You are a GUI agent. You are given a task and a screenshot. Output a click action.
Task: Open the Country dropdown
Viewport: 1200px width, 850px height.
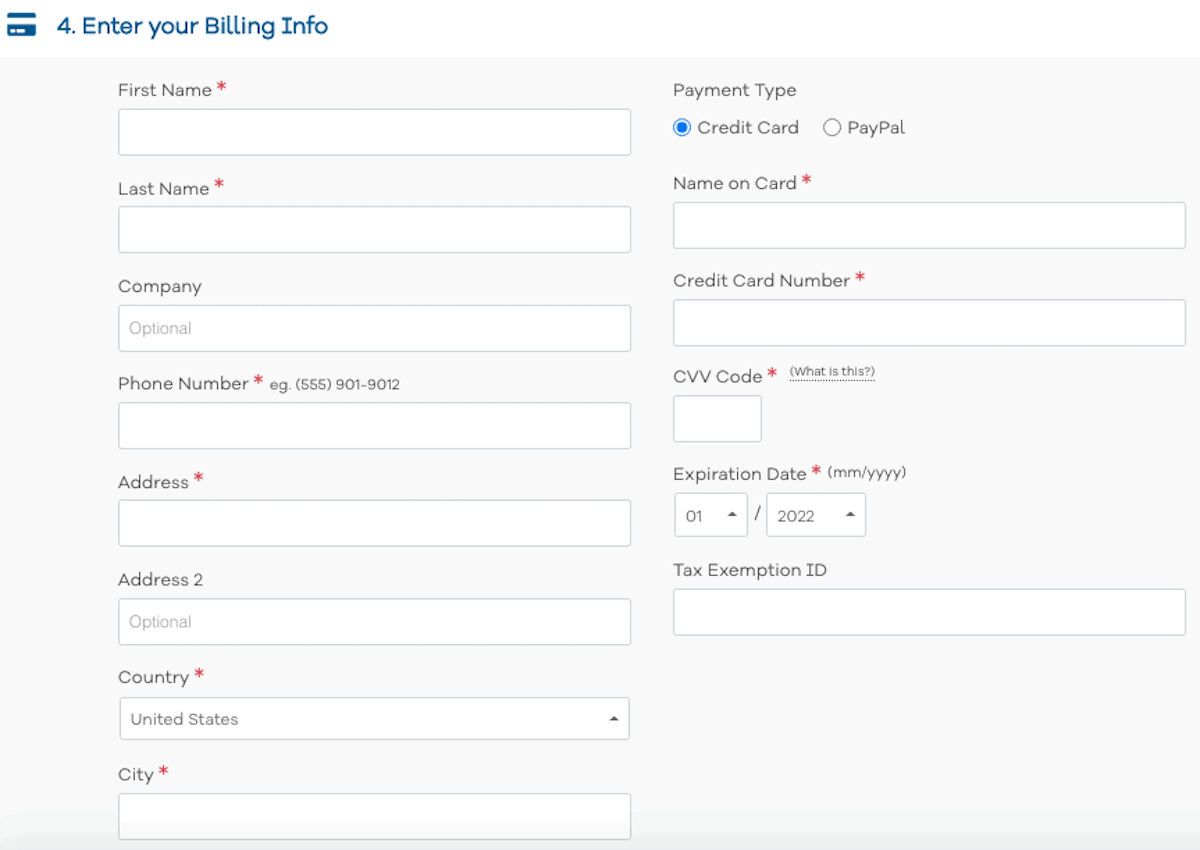tap(373, 718)
